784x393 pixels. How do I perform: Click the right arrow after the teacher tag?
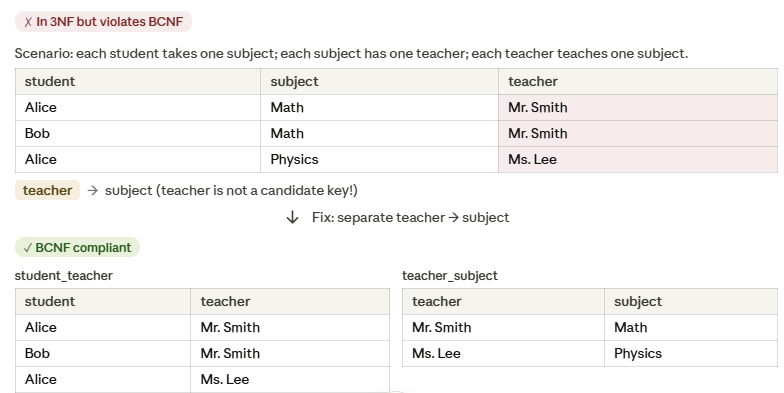tap(92, 190)
